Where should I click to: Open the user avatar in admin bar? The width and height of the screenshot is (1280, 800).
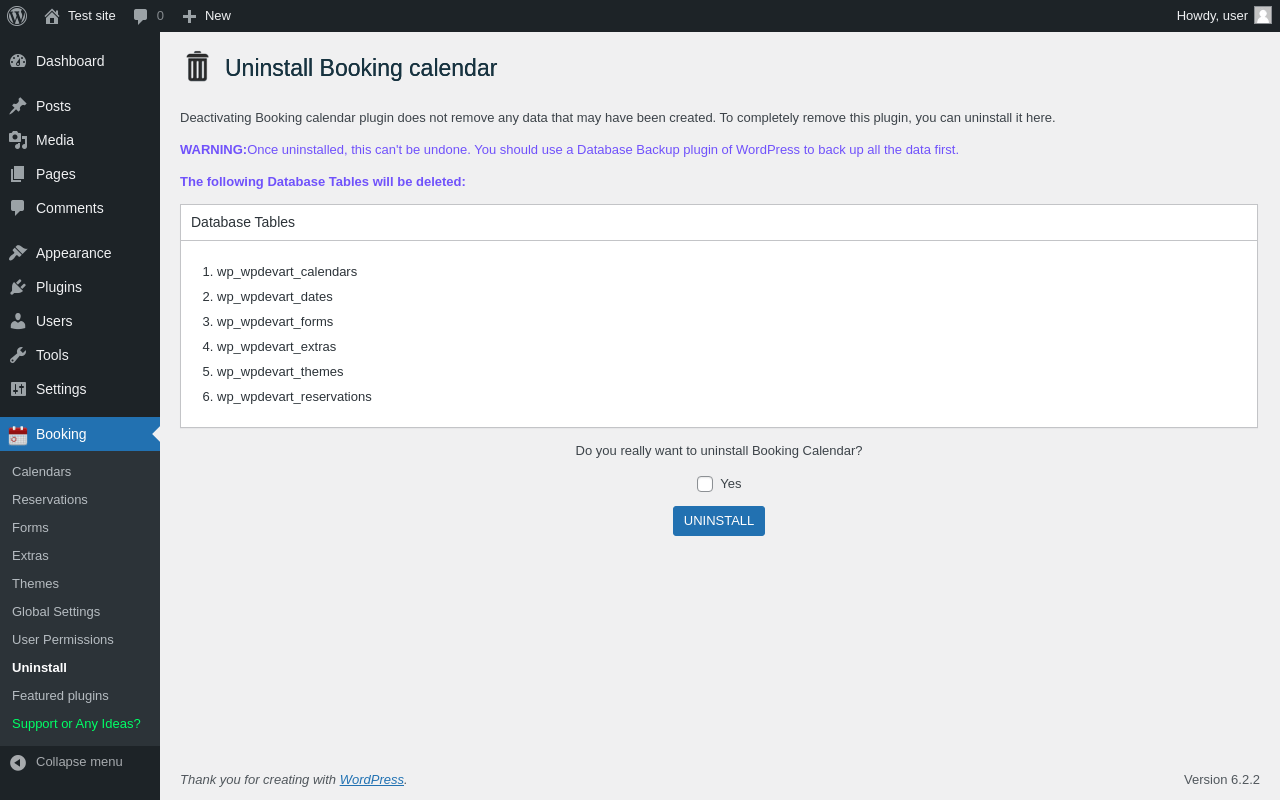click(x=1263, y=15)
